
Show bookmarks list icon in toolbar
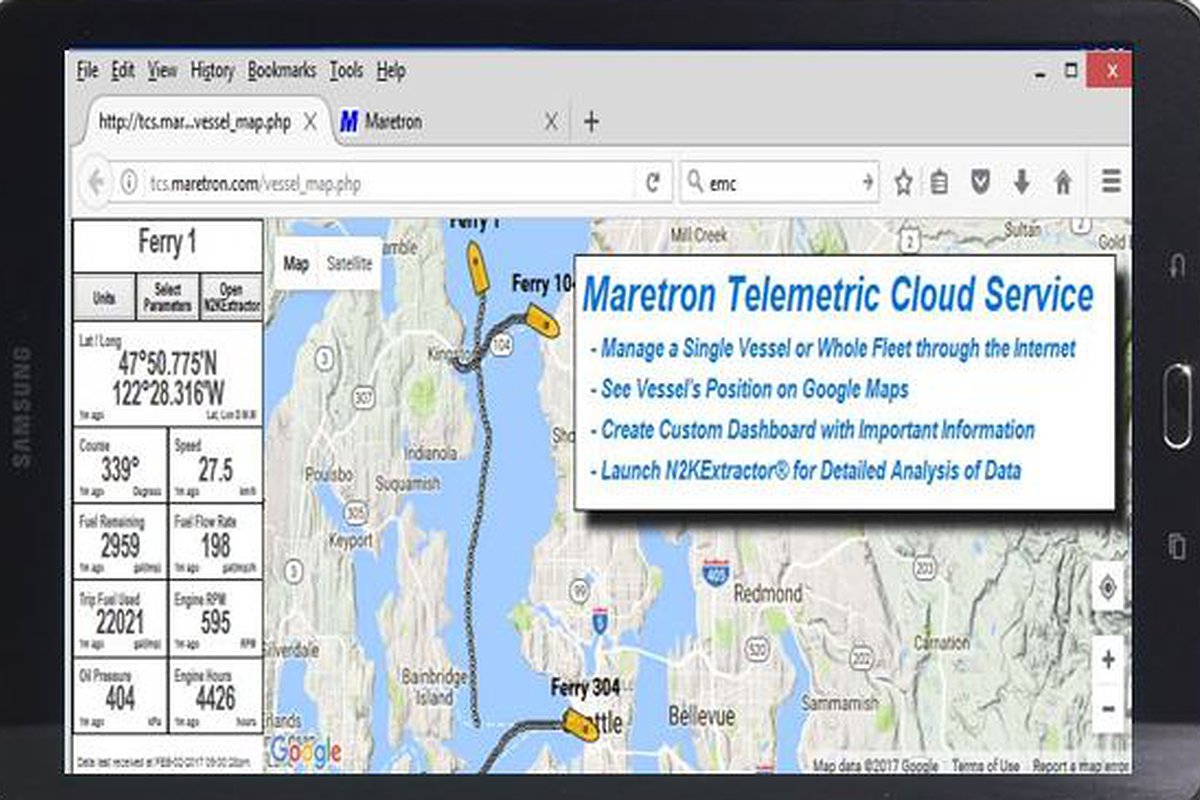pyautogui.click(x=939, y=182)
